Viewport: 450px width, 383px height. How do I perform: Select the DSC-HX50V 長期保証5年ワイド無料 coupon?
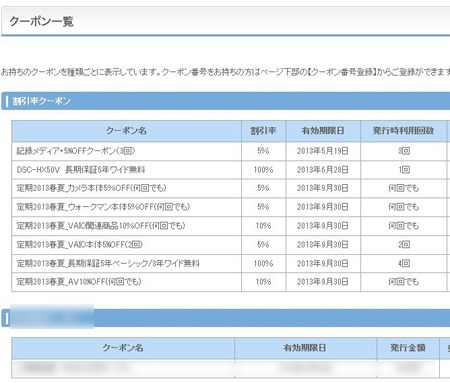[81, 170]
